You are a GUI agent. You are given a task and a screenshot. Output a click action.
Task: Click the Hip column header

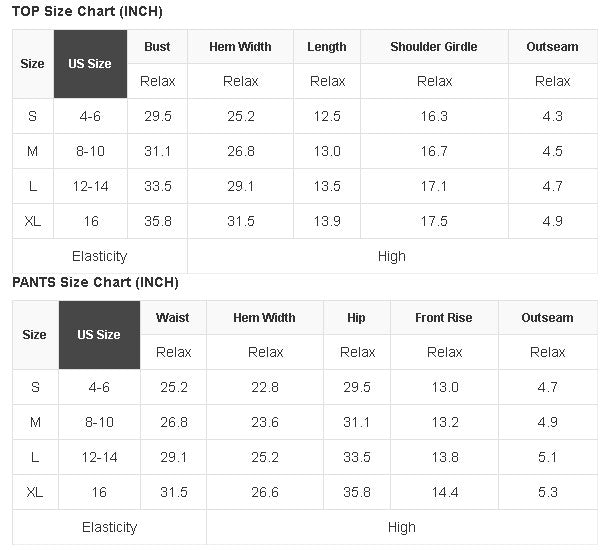357,318
